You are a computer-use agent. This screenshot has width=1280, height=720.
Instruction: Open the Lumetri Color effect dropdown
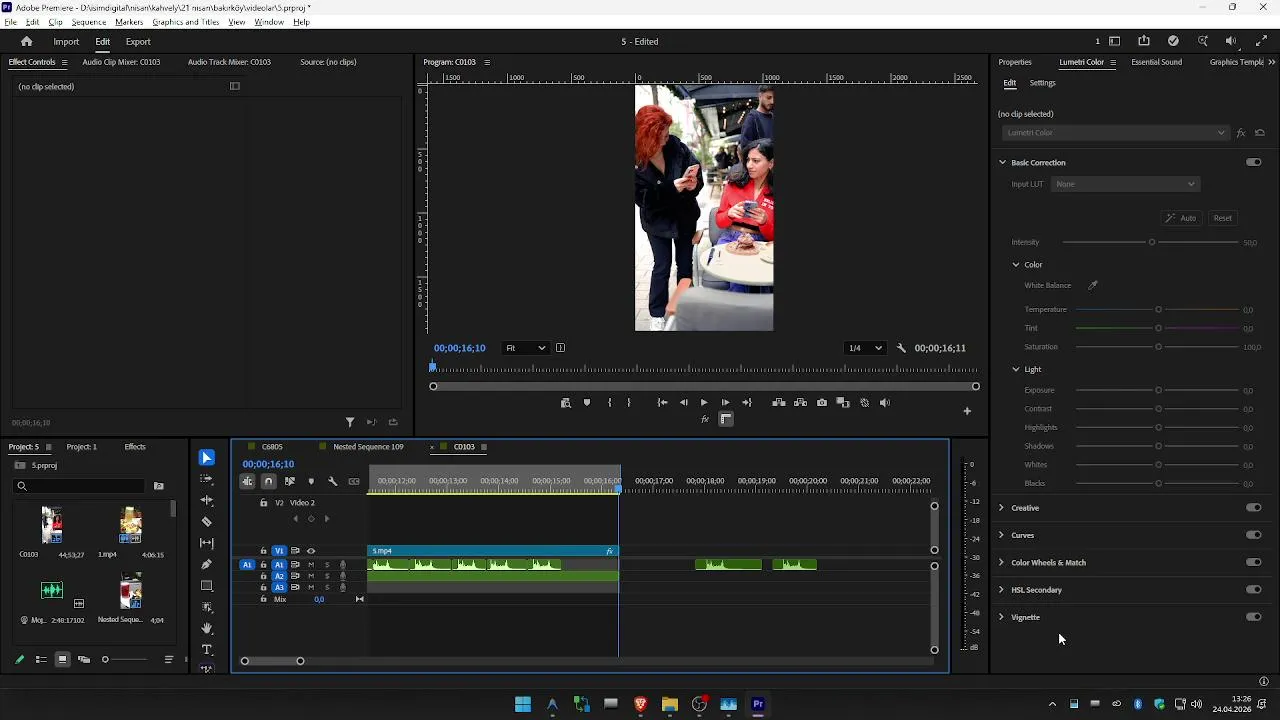[x=1114, y=133]
